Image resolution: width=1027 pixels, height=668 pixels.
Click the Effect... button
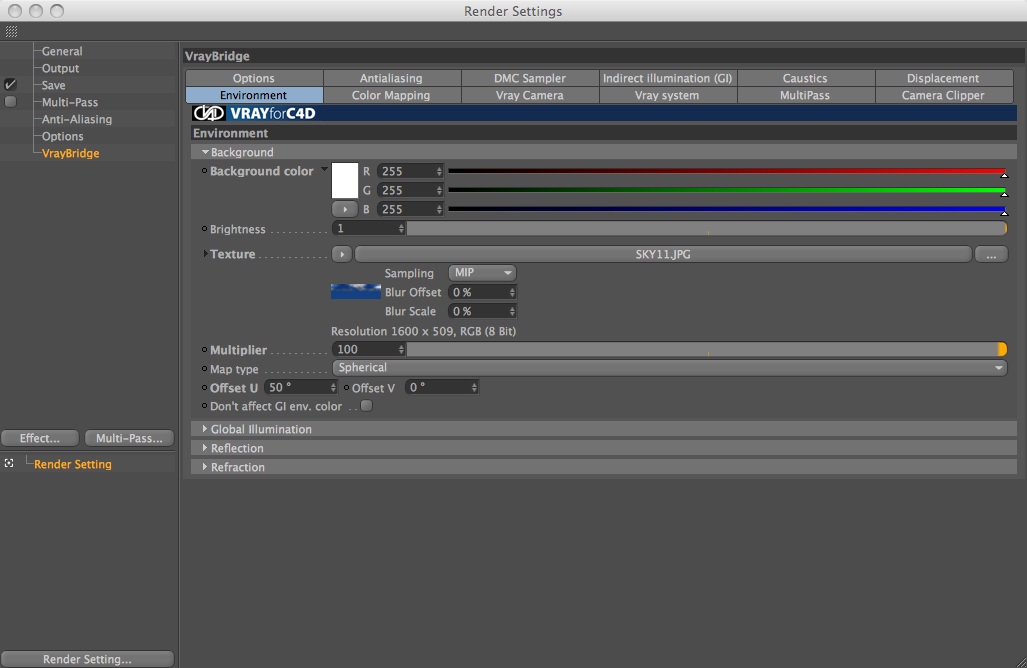click(x=40, y=438)
